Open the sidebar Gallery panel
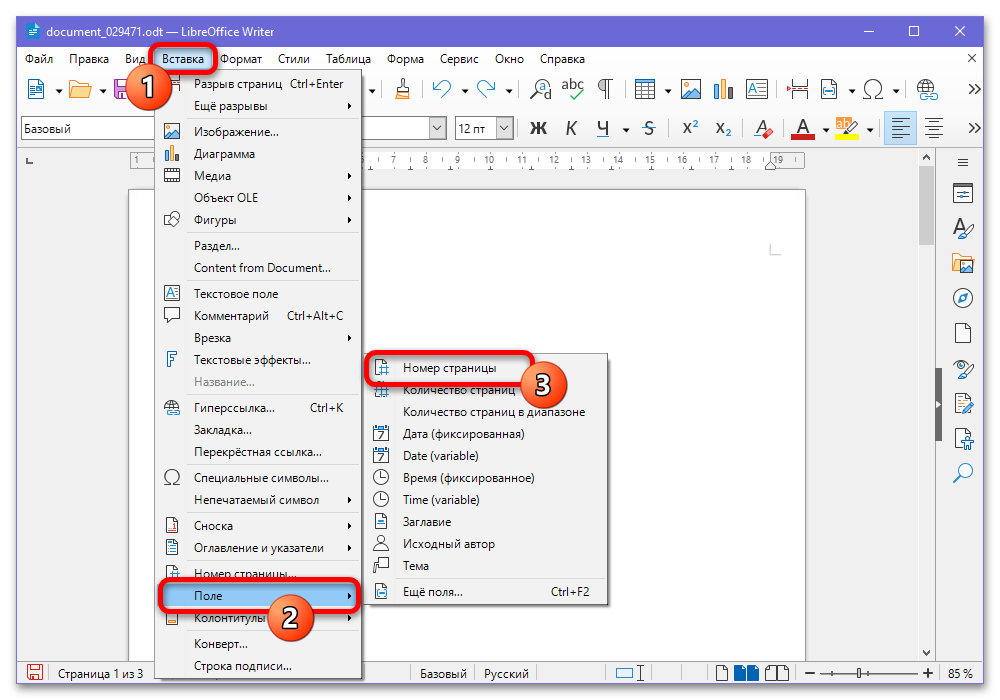The image size is (1000, 700). (962, 263)
